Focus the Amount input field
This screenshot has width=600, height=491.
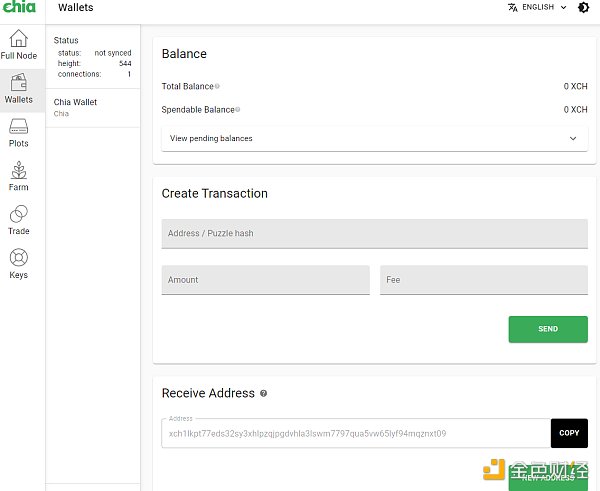click(x=265, y=280)
